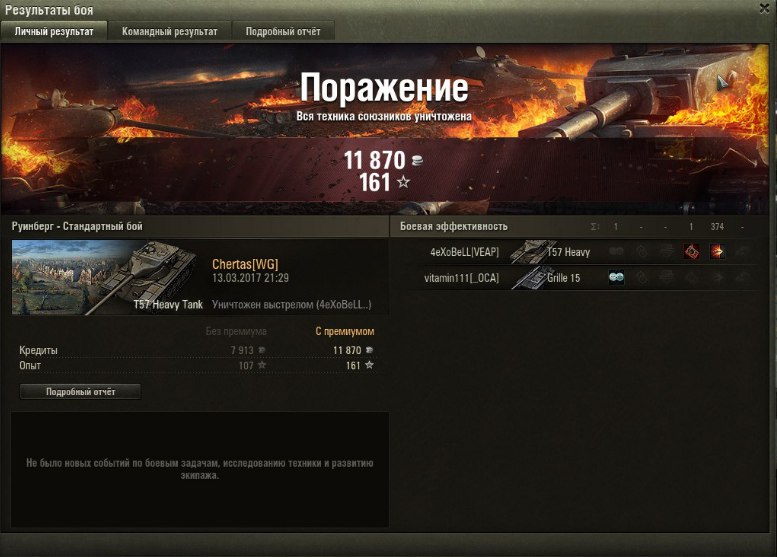Screen dimensions: 777x557
Task: Switch to Командный результат tab
Action: click(169, 31)
